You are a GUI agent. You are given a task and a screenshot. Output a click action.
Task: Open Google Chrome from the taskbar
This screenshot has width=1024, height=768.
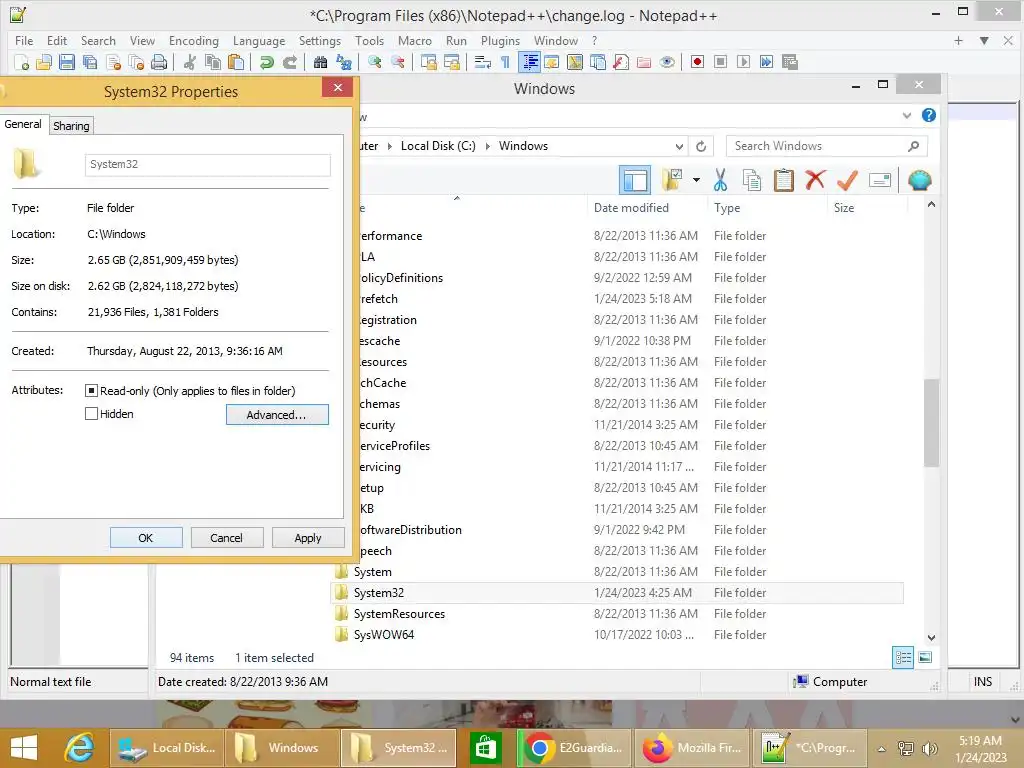pos(574,748)
